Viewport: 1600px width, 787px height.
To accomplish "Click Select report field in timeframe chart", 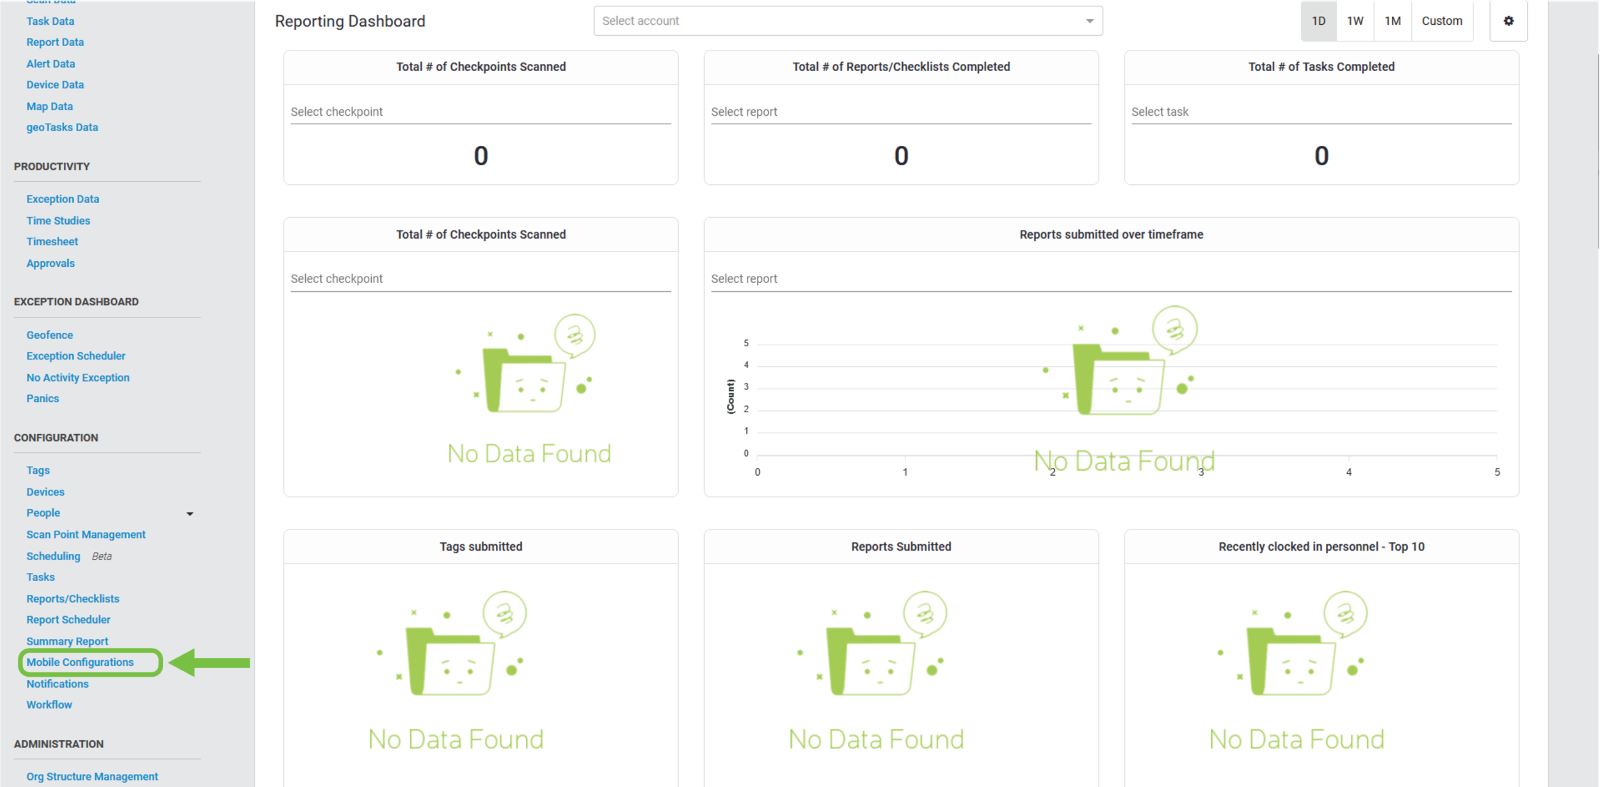I will click(1110, 279).
